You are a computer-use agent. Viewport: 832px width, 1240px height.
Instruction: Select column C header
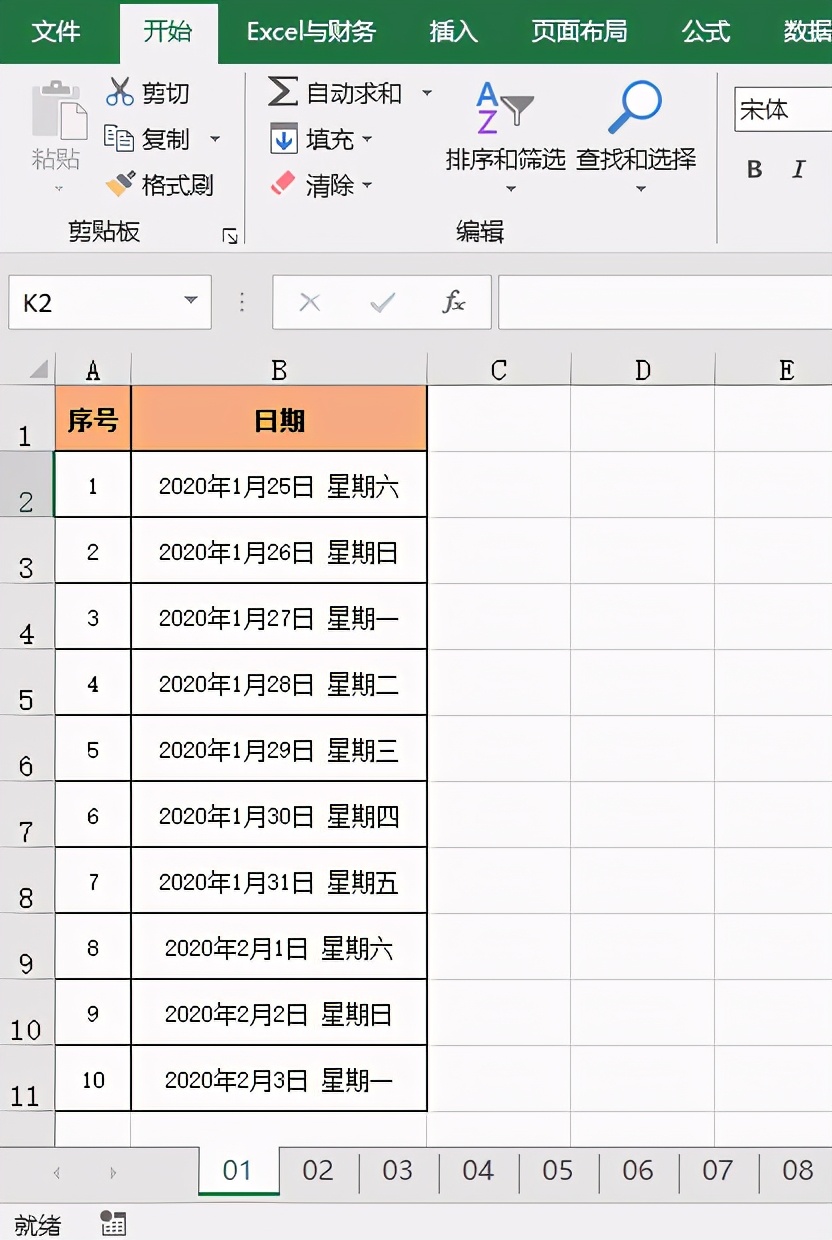tap(499, 370)
